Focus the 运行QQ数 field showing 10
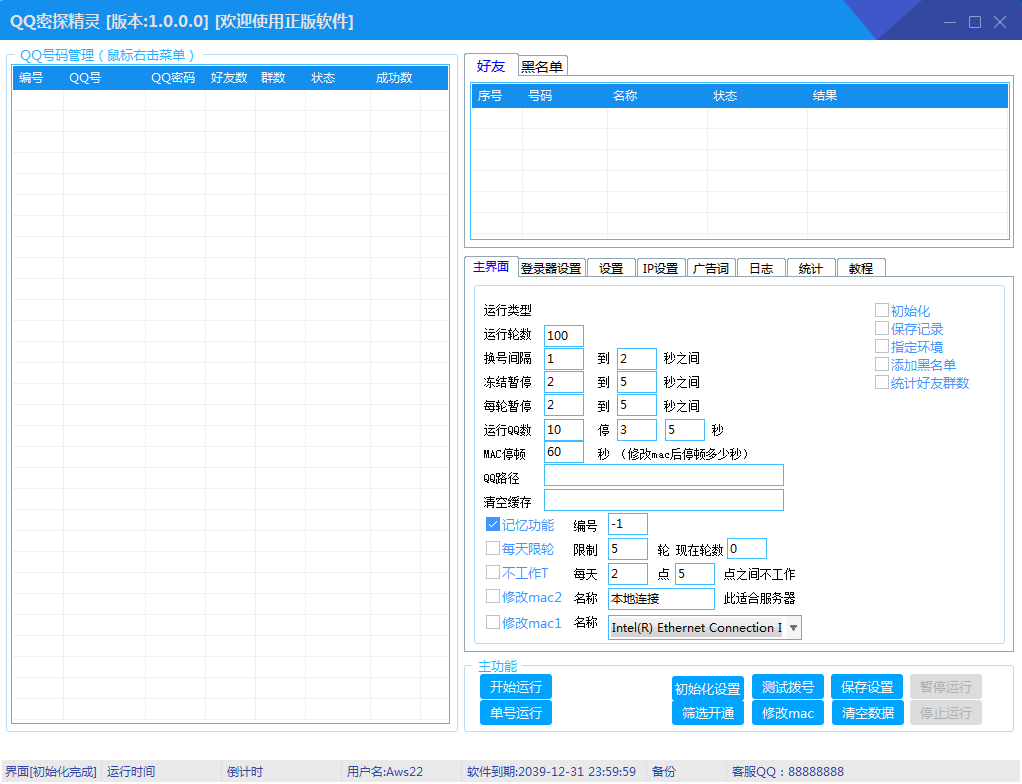This screenshot has width=1022, height=784. [564, 429]
